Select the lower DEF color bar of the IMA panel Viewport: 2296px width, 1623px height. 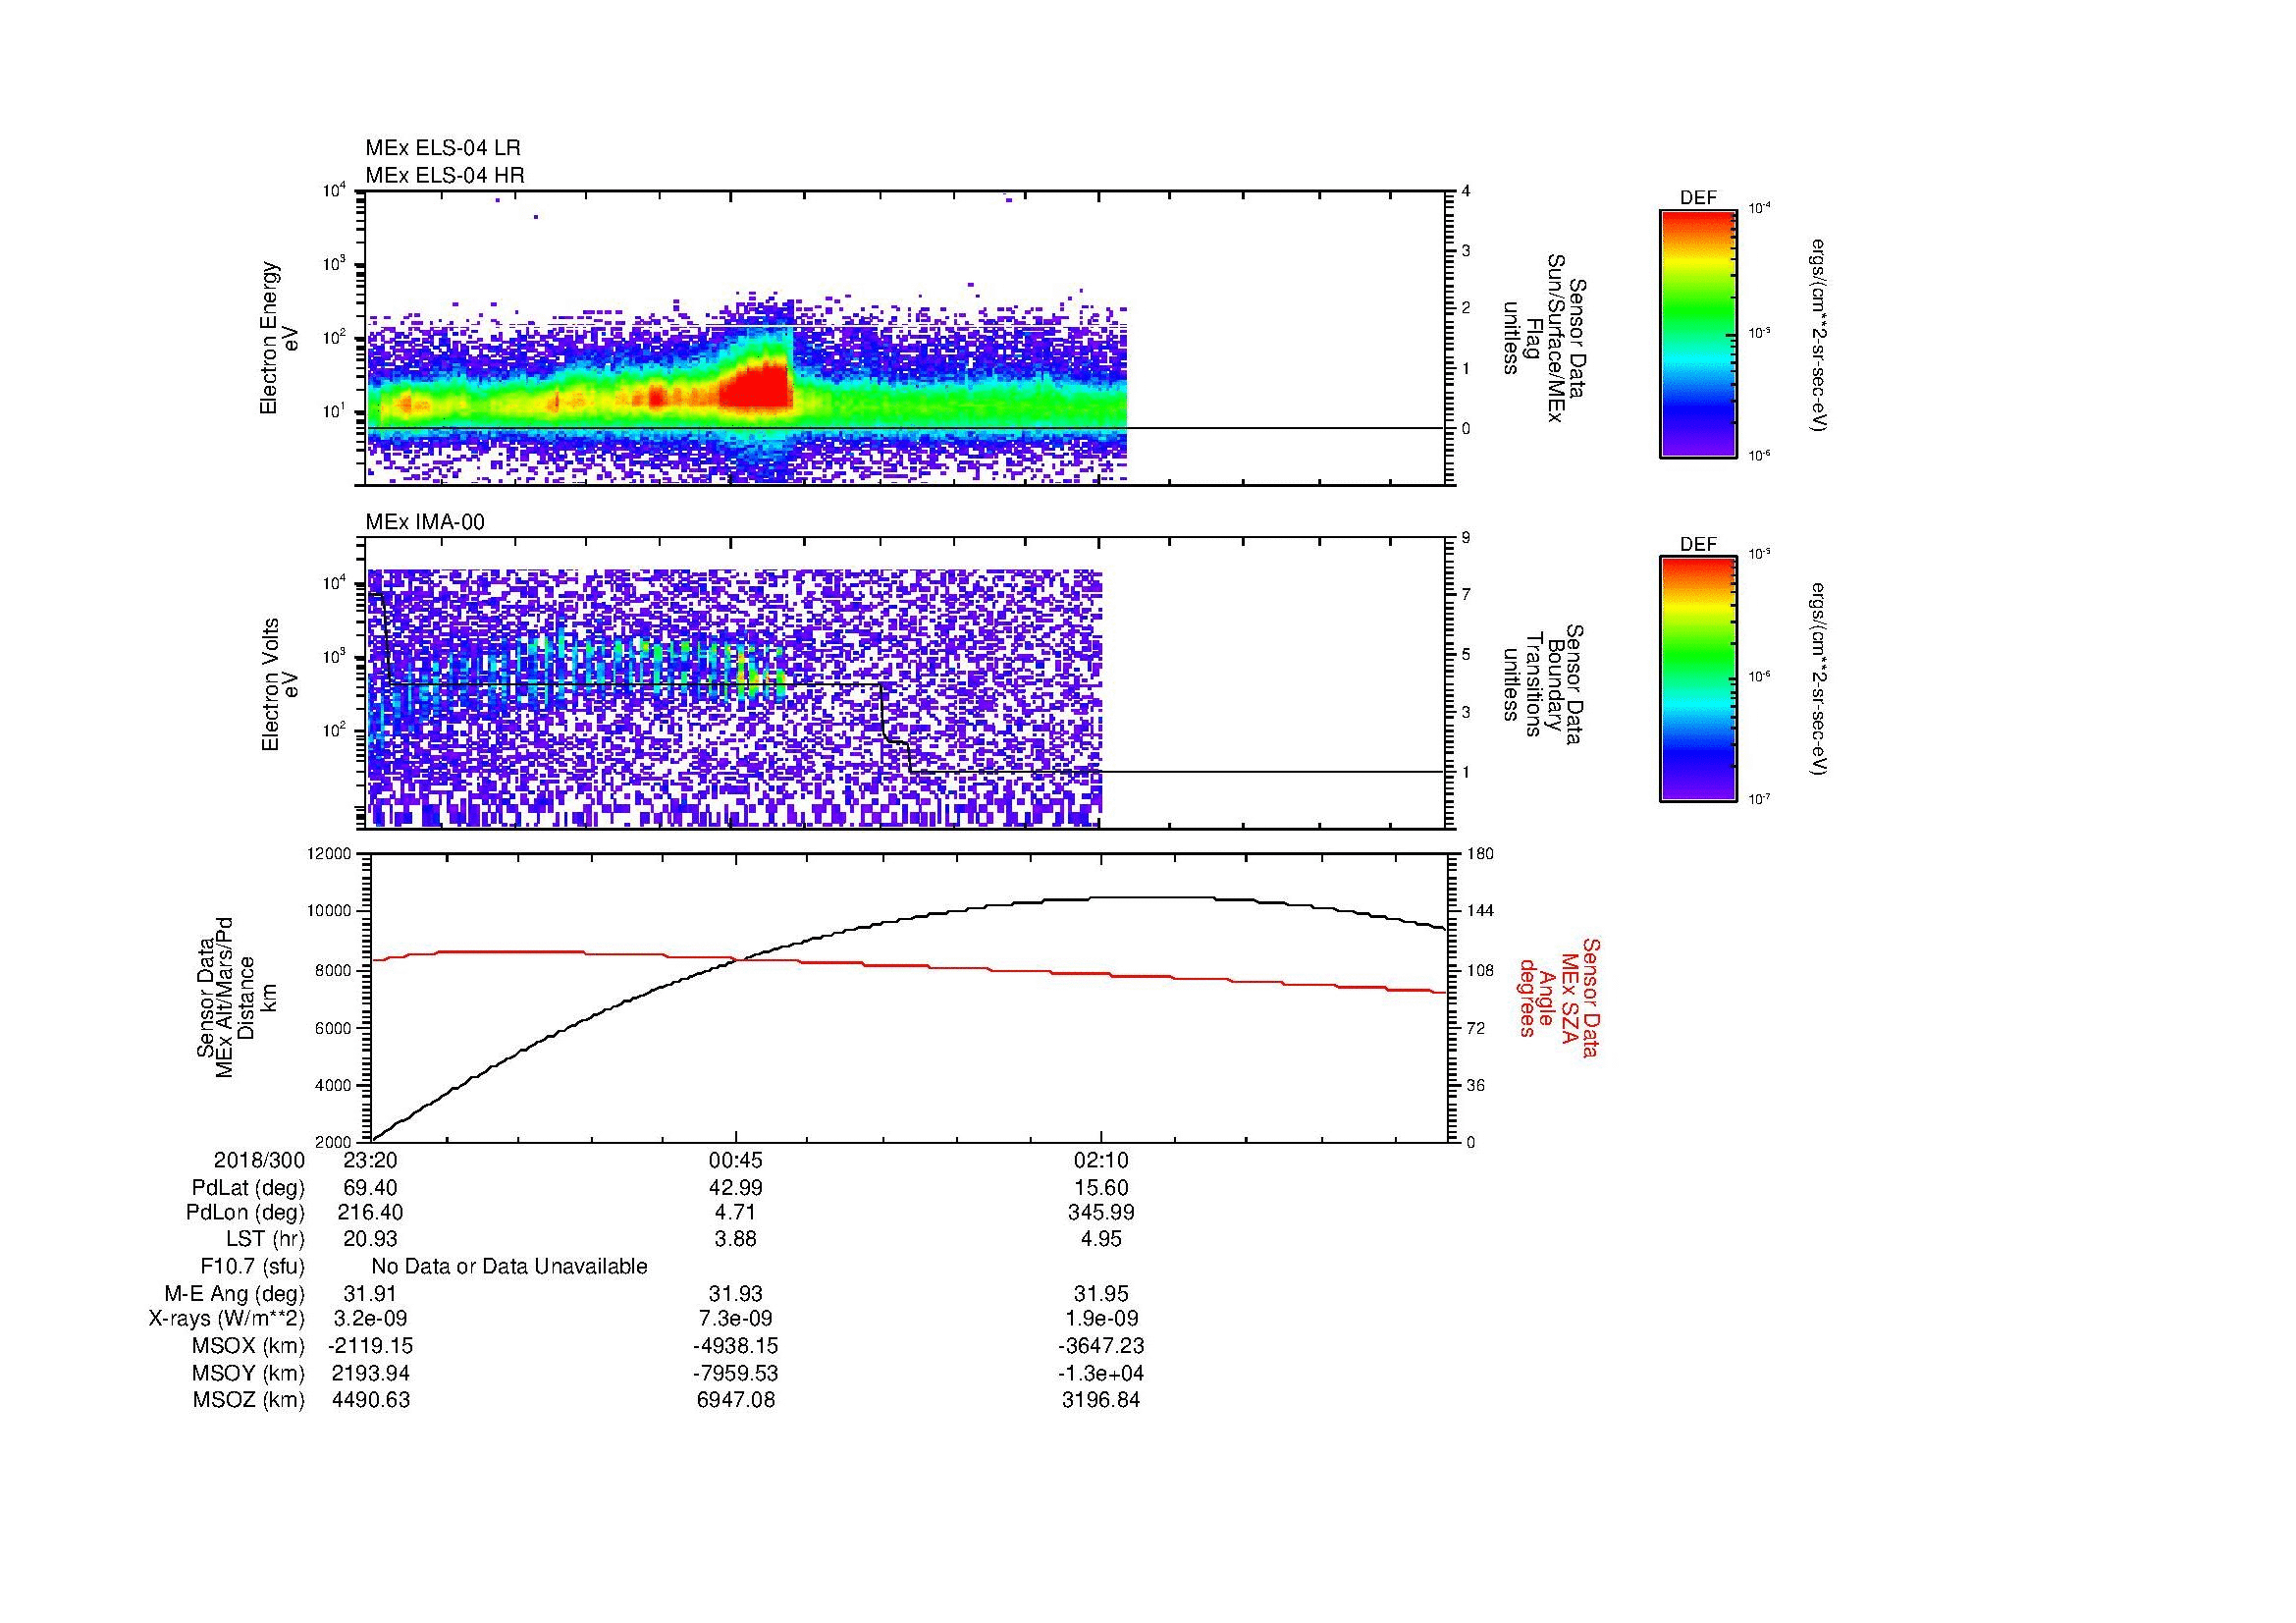(x=1697, y=679)
